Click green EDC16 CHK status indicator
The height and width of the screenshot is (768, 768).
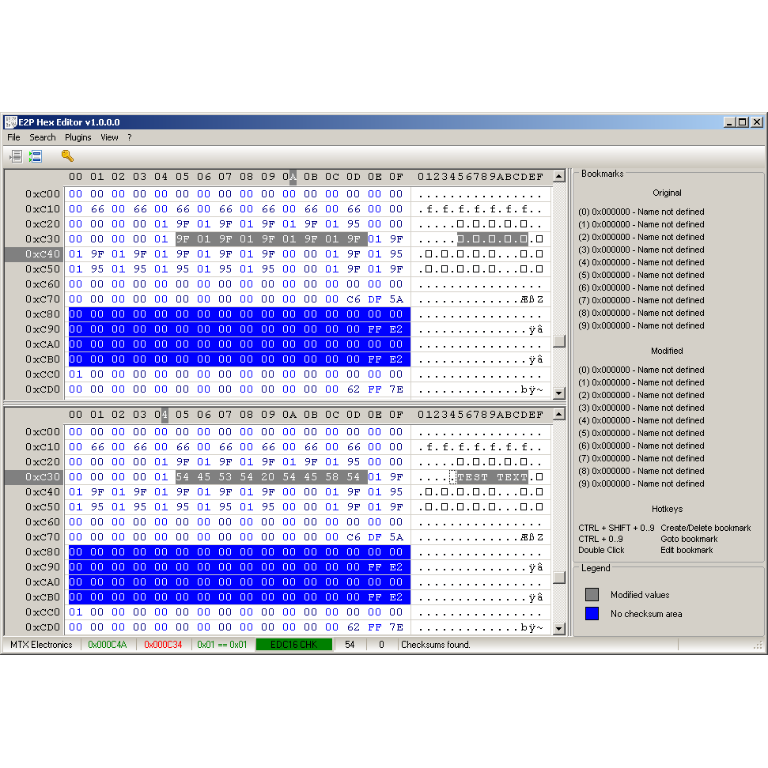coord(294,645)
